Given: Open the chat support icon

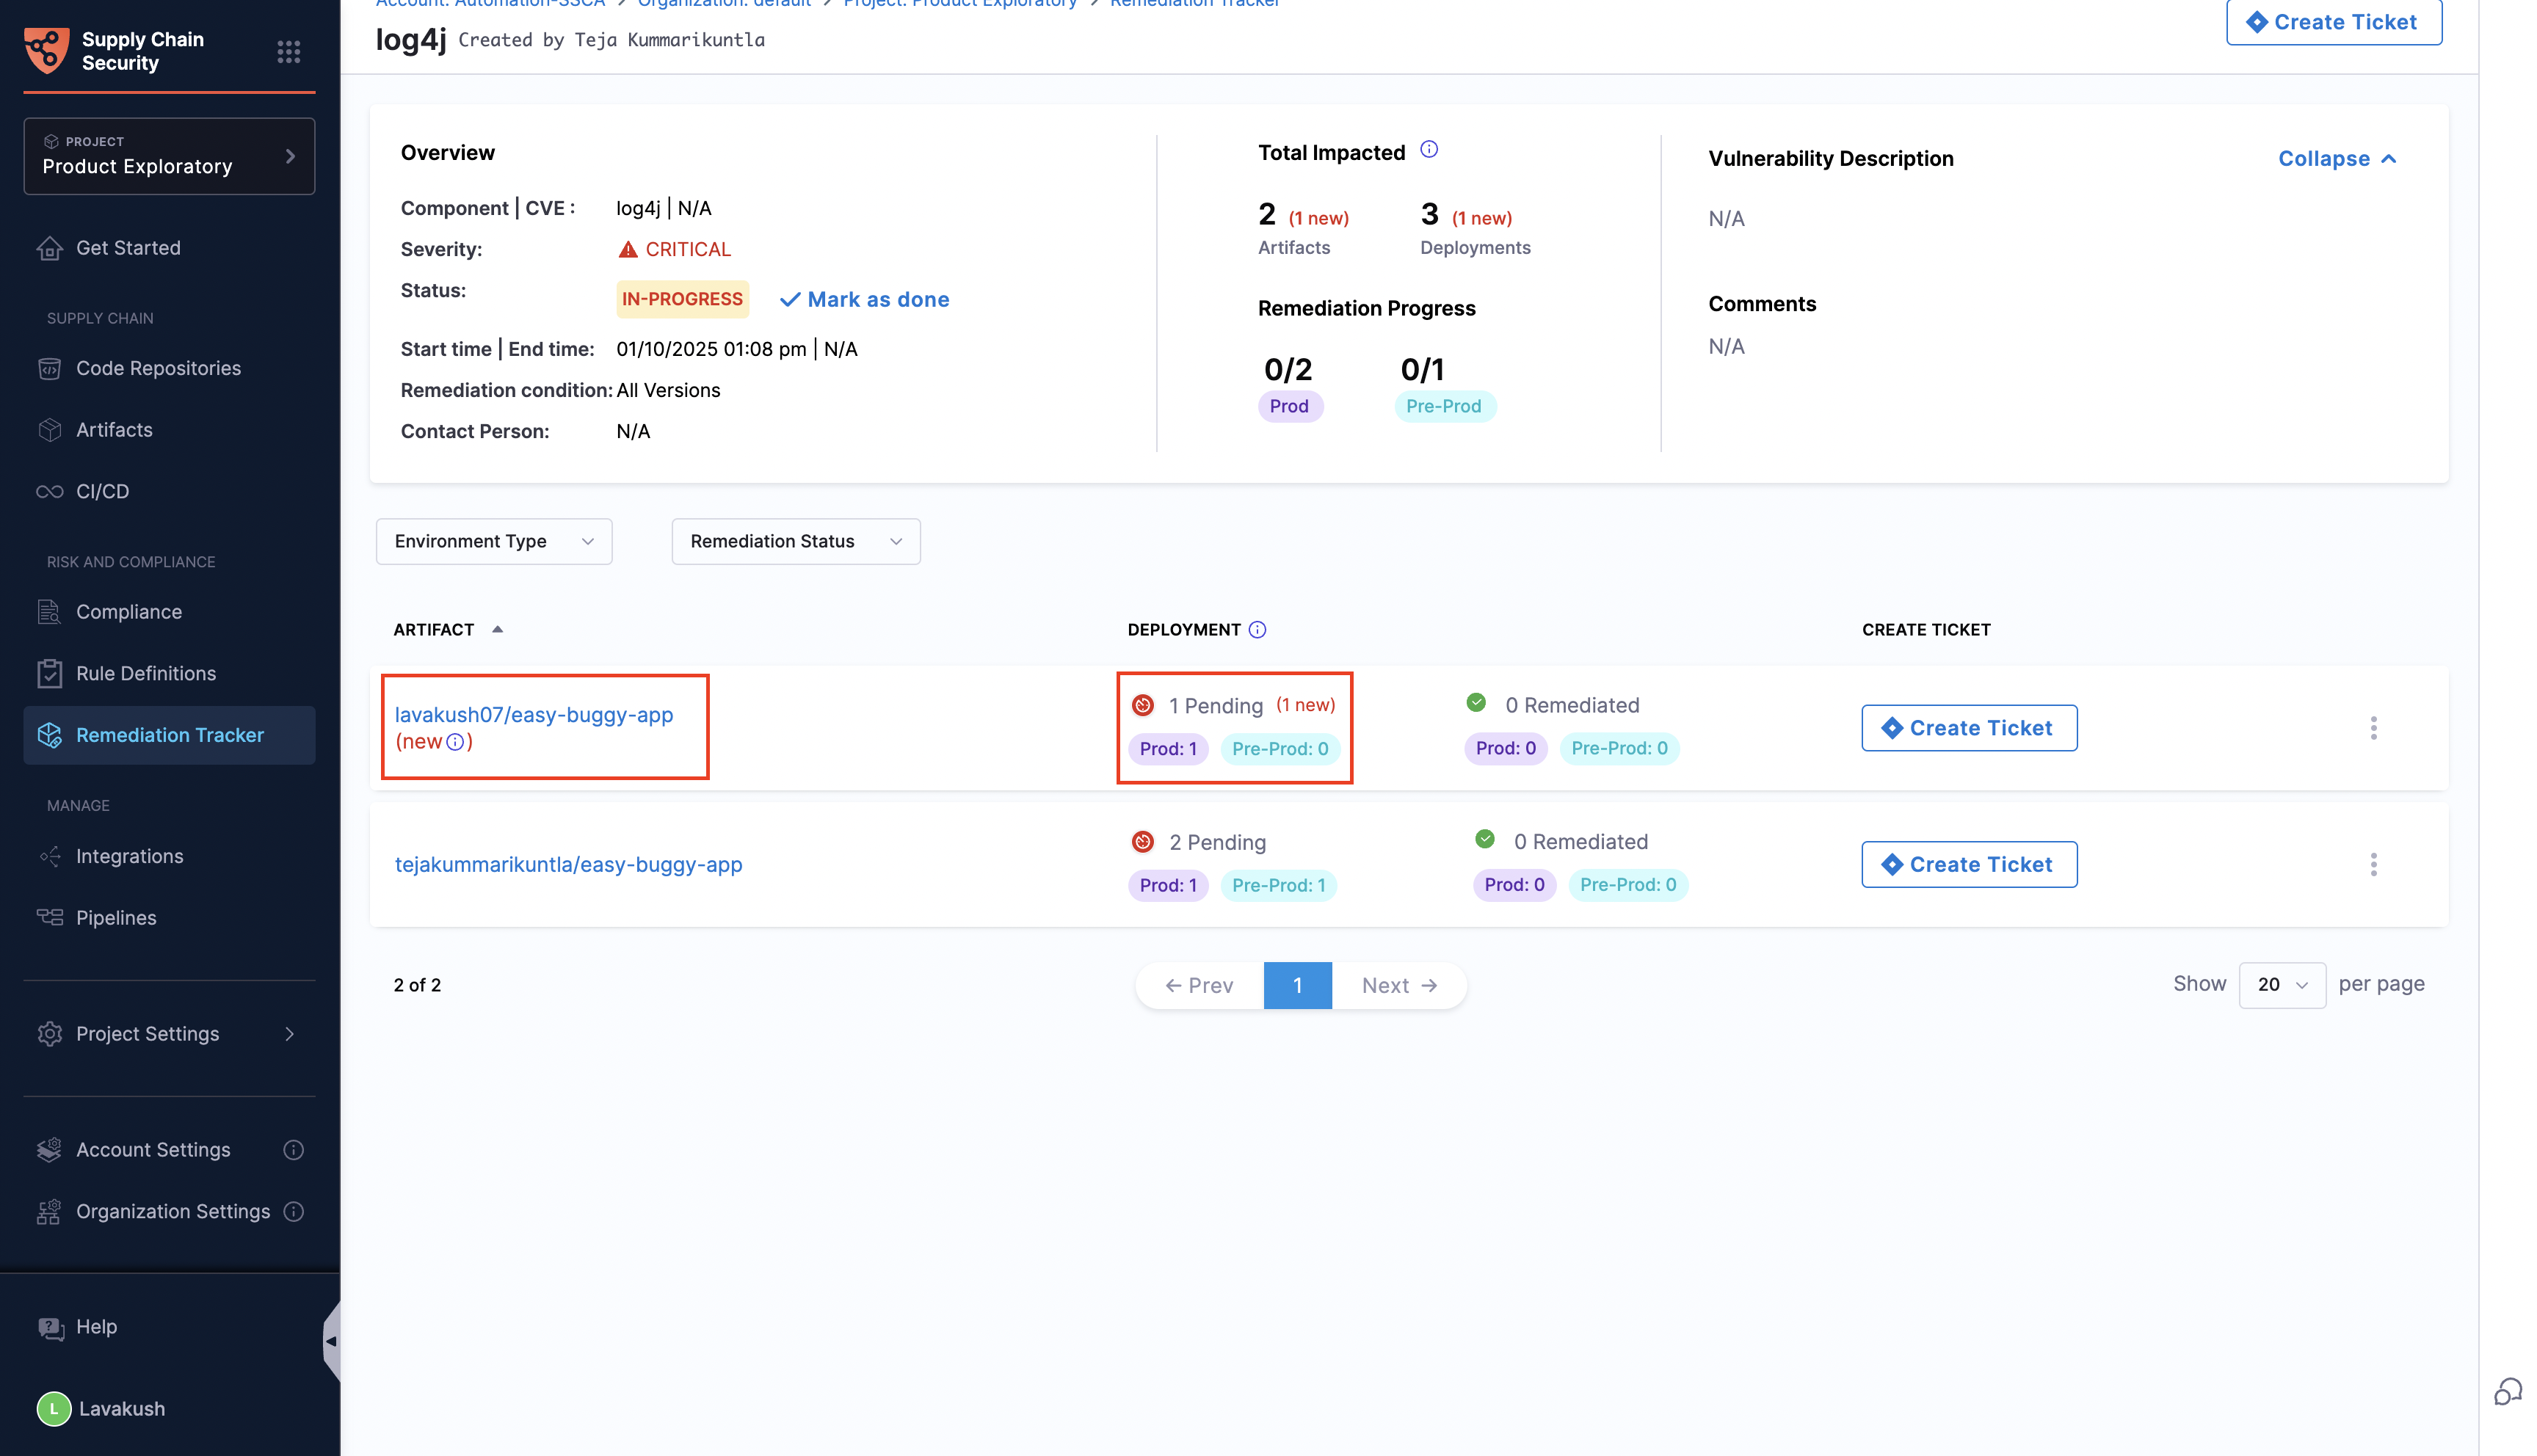Looking at the screenshot, I should (2507, 1391).
